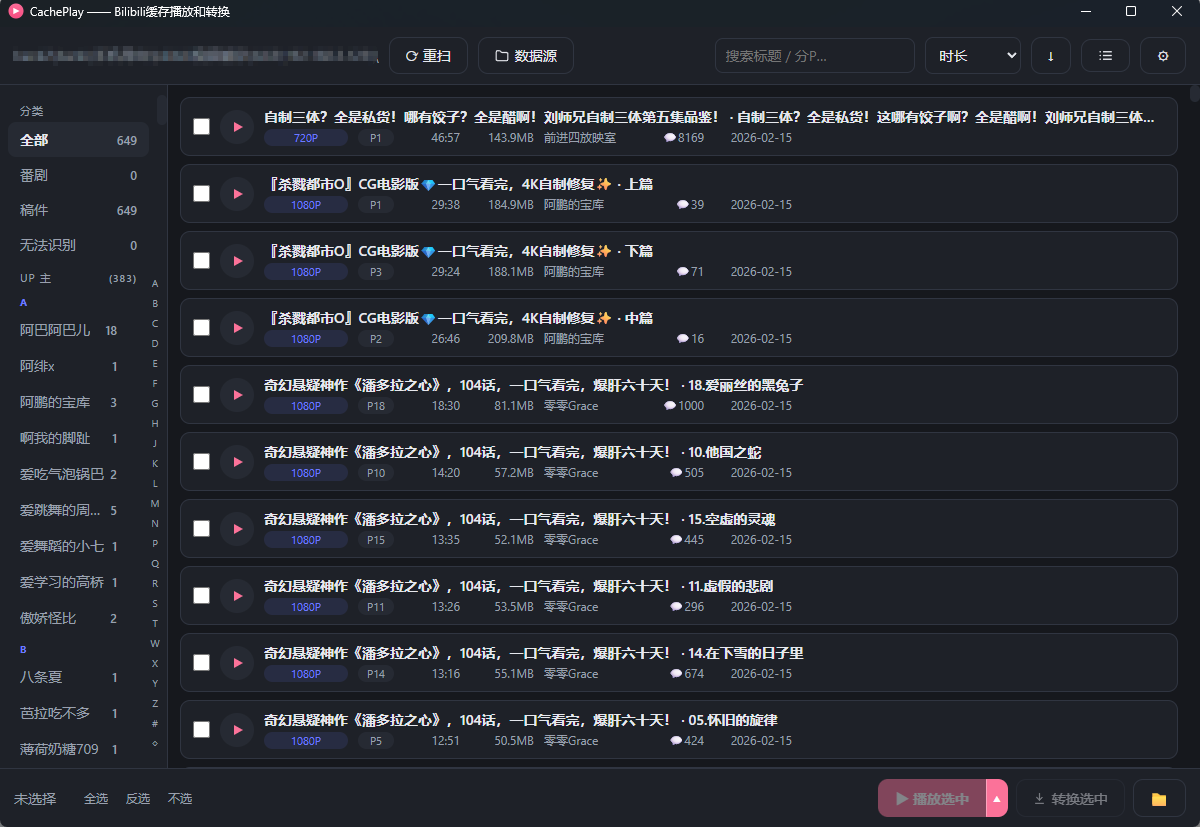Open settings gear icon
This screenshot has width=1200, height=827.
click(1163, 56)
